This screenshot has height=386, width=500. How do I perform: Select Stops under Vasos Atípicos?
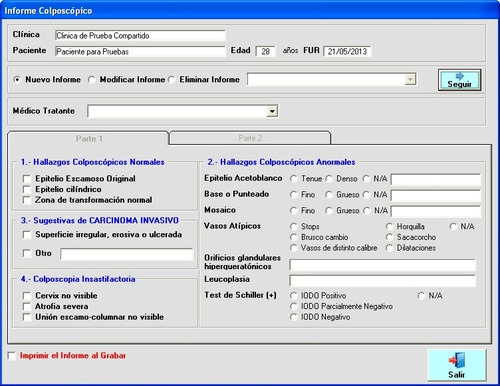tap(293, 227)
